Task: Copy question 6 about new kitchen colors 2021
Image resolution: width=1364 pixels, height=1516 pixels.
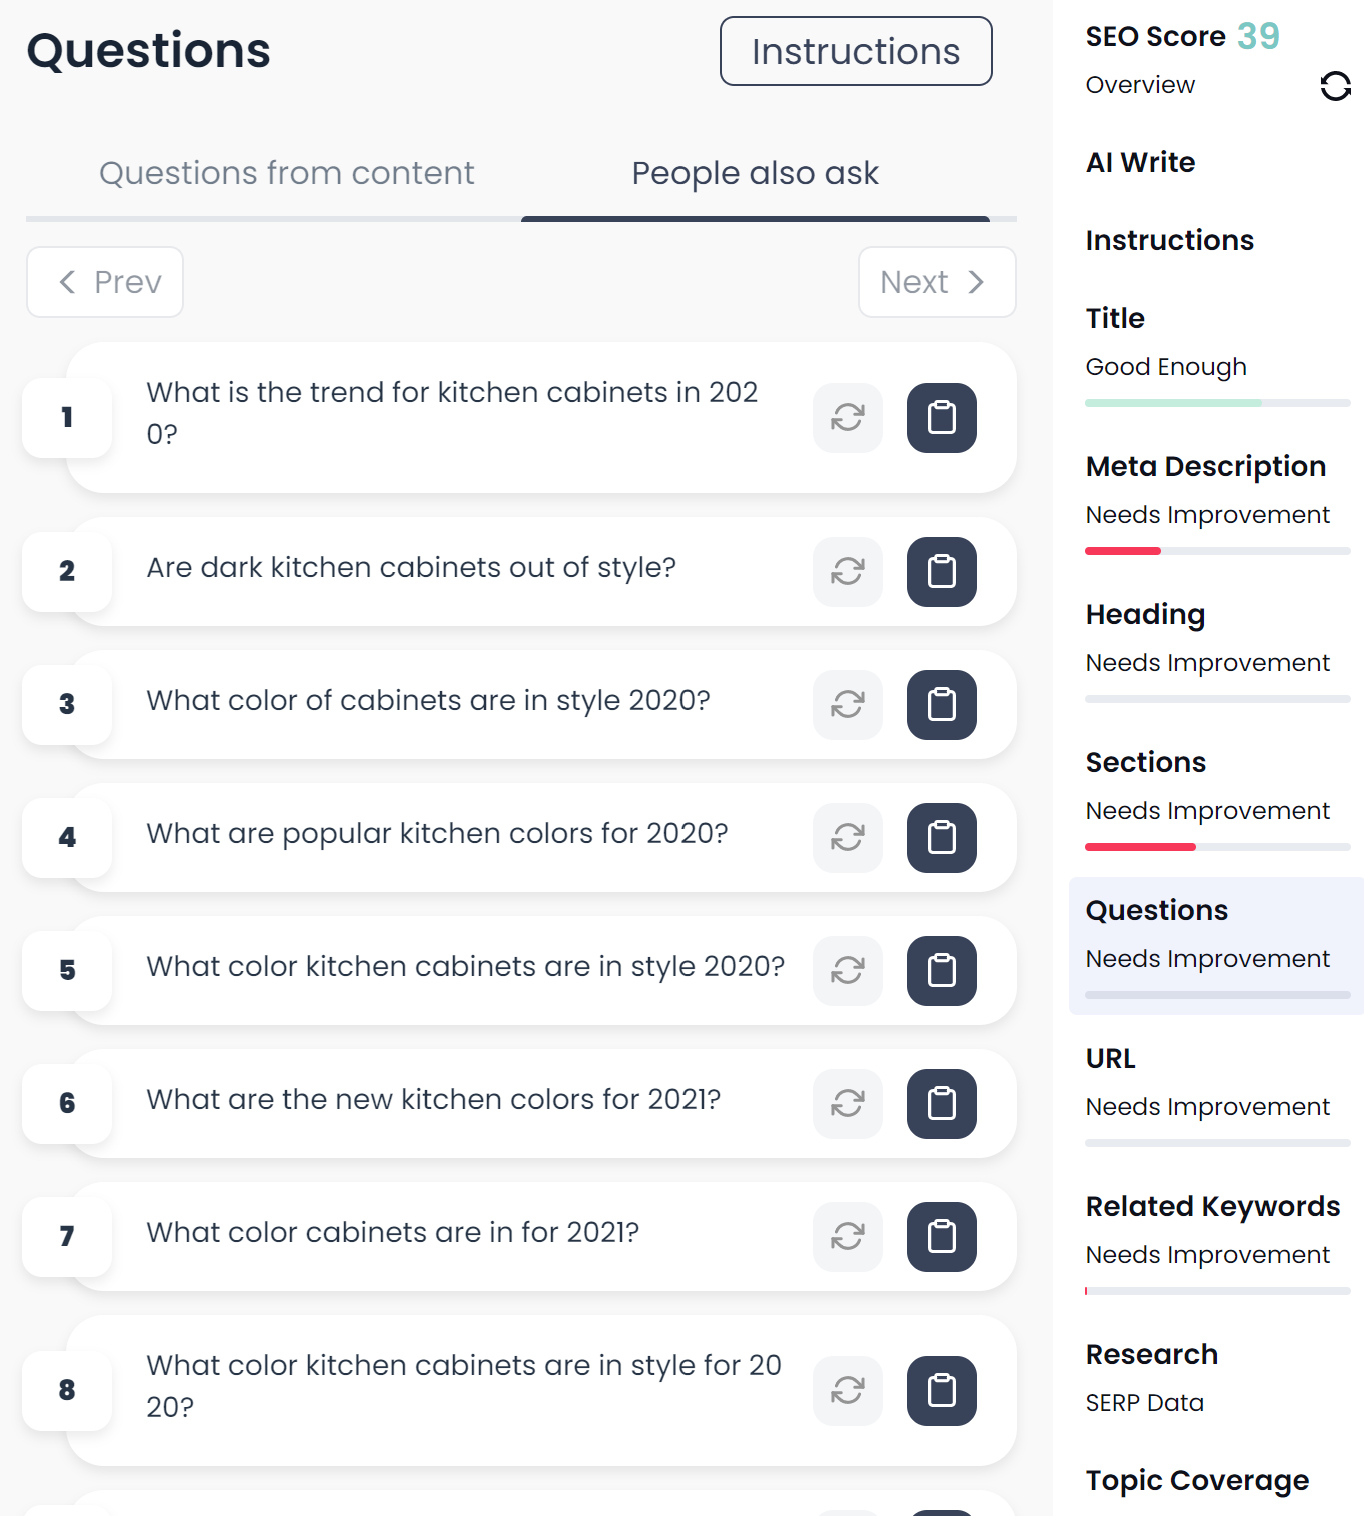Action: pos(941,1104)
